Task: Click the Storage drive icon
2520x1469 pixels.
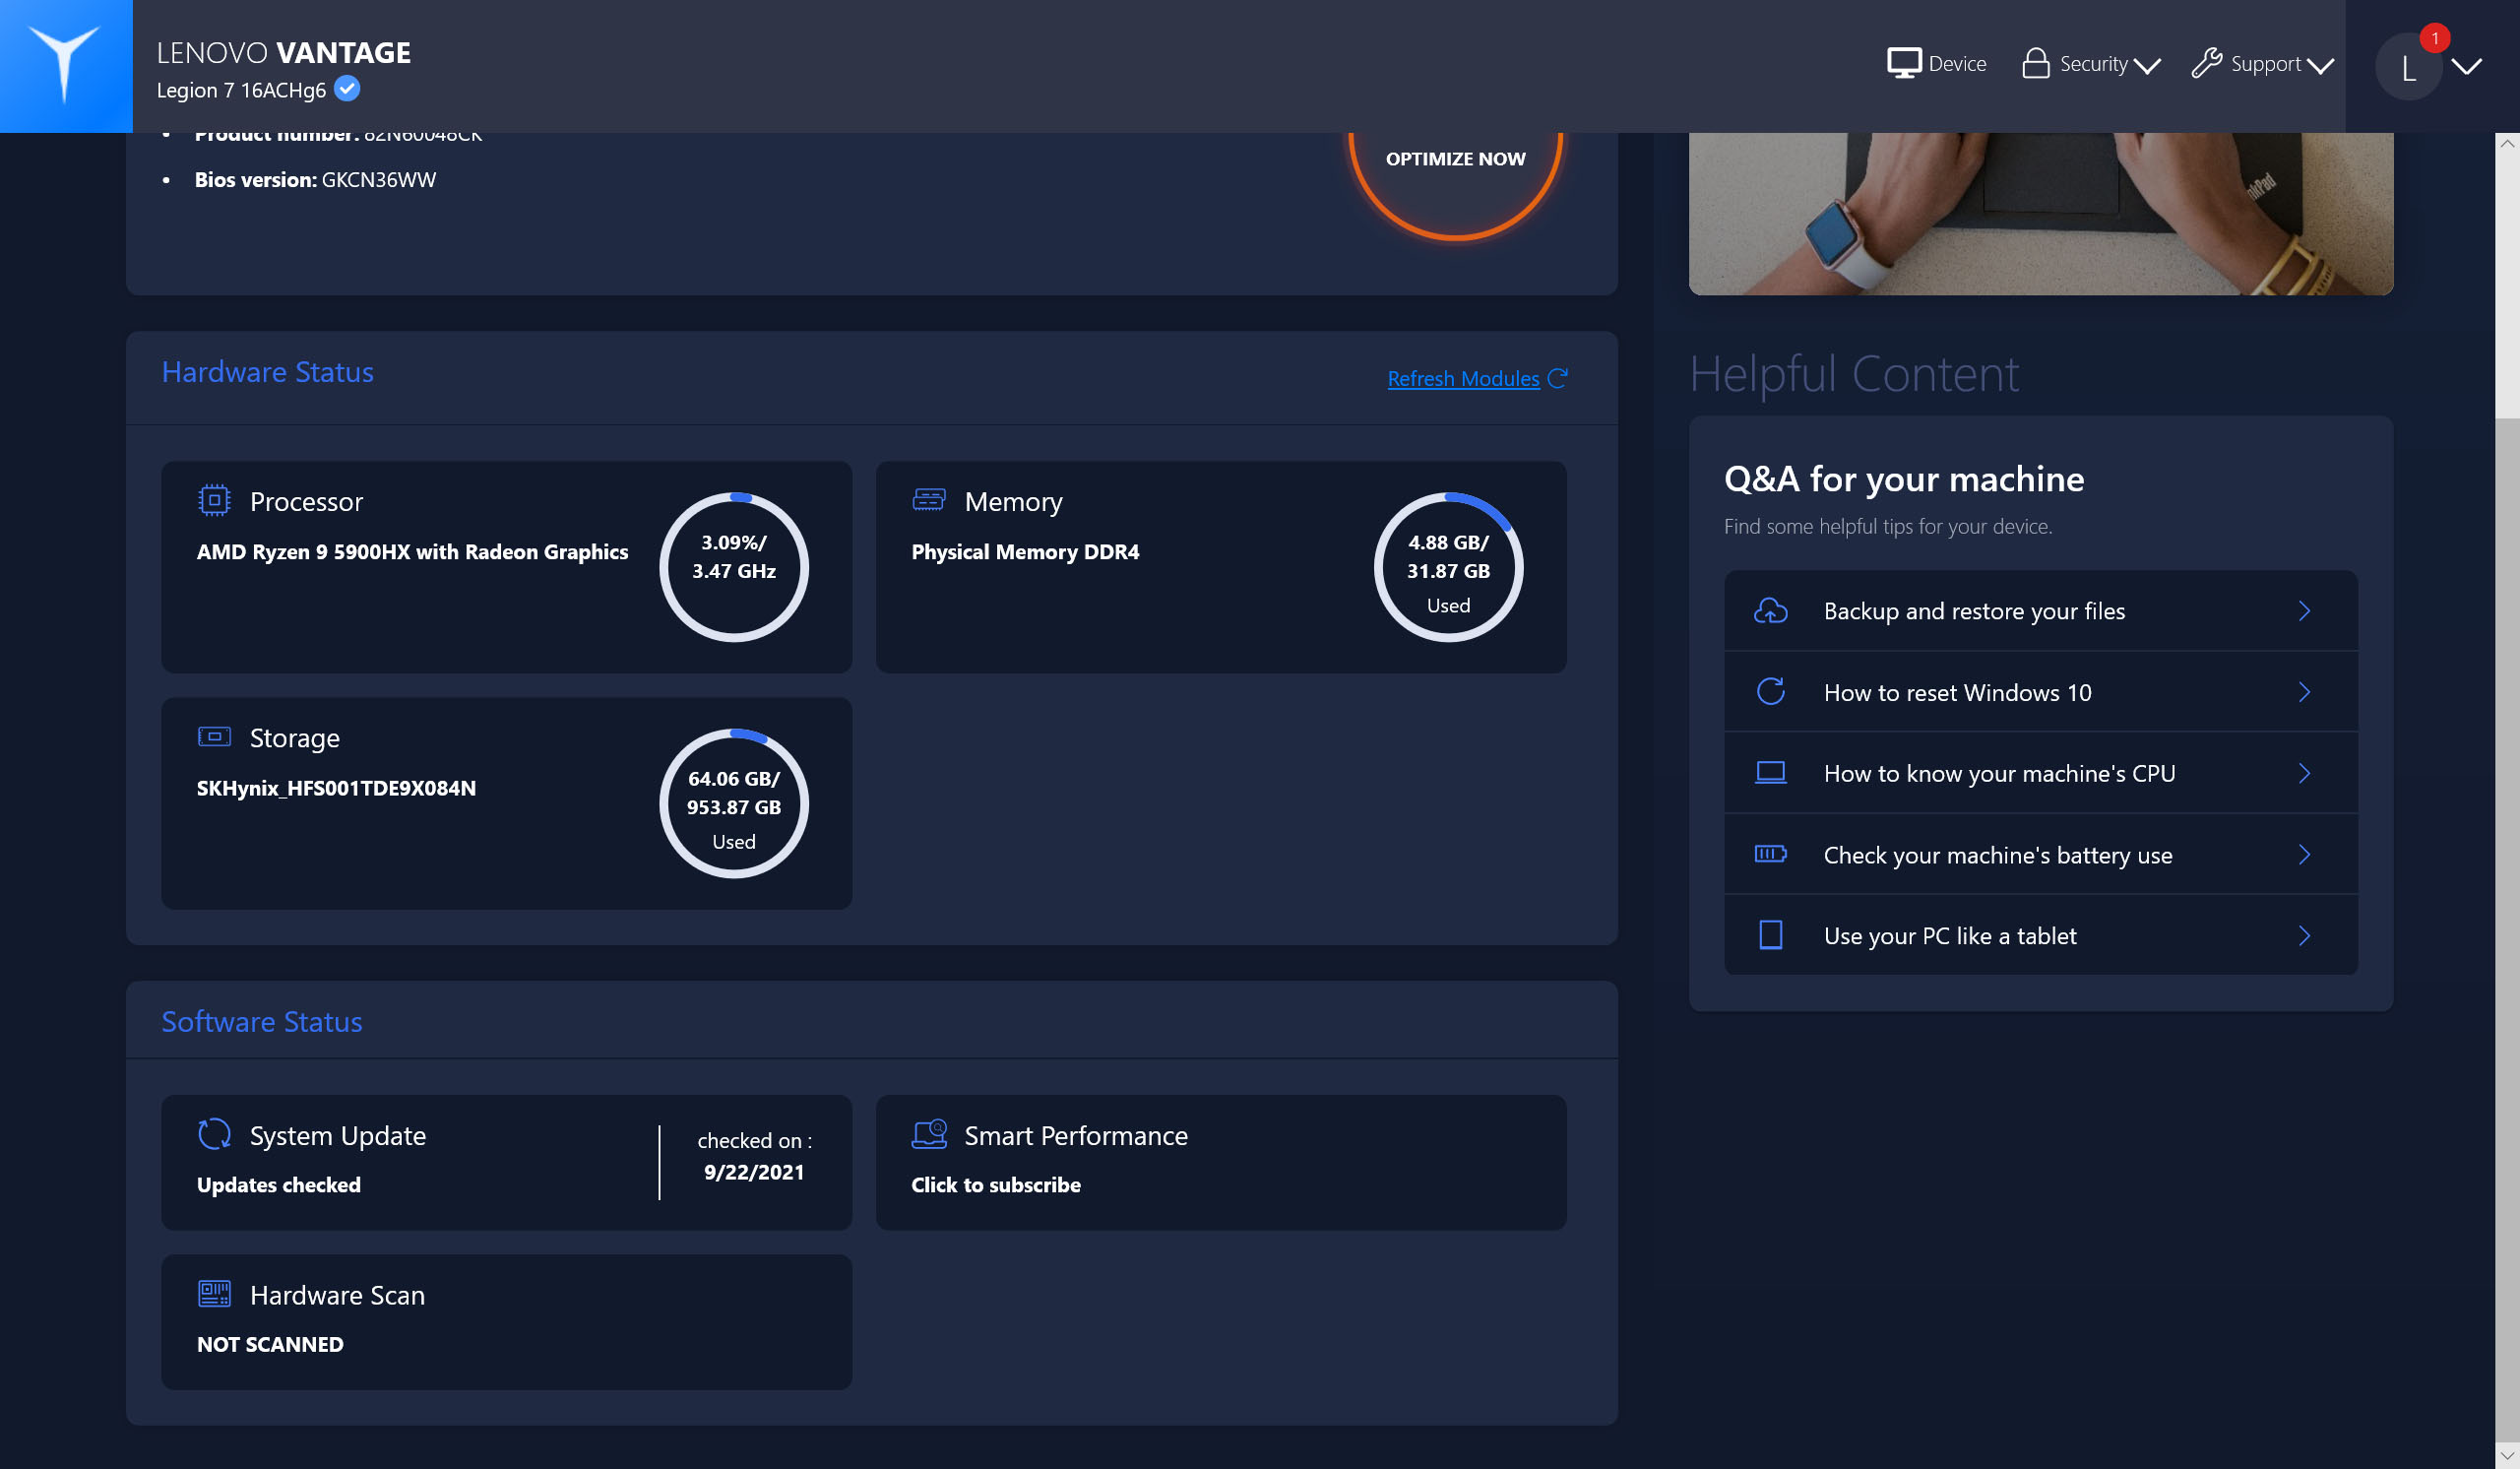Action: point(214,737)
